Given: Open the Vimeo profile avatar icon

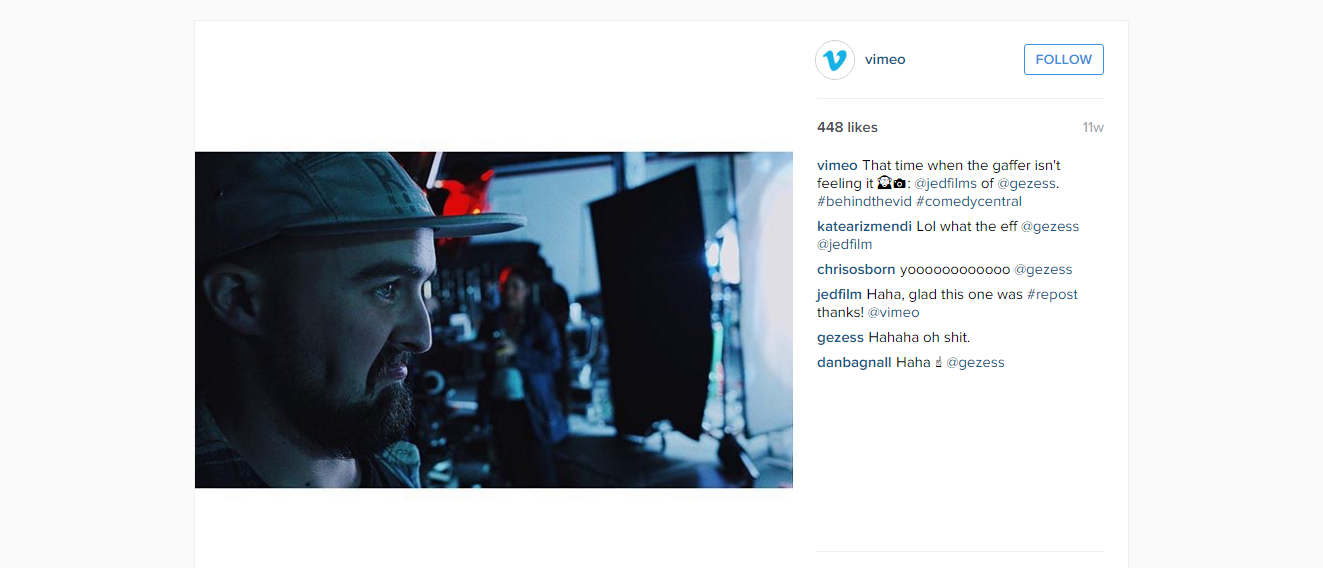Looking at the screenshot, I should (835, 60).
